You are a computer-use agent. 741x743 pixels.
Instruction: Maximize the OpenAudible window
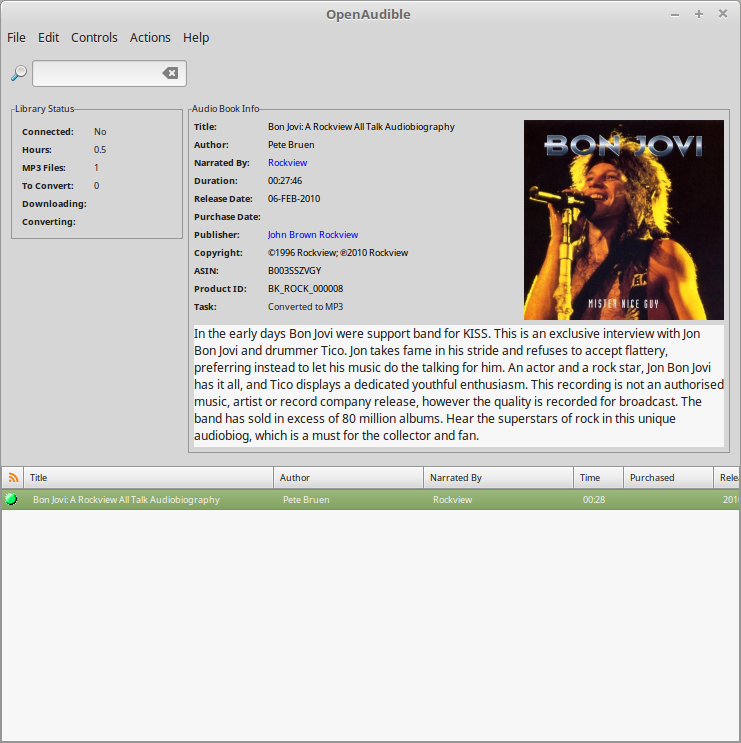pos(699,14)
